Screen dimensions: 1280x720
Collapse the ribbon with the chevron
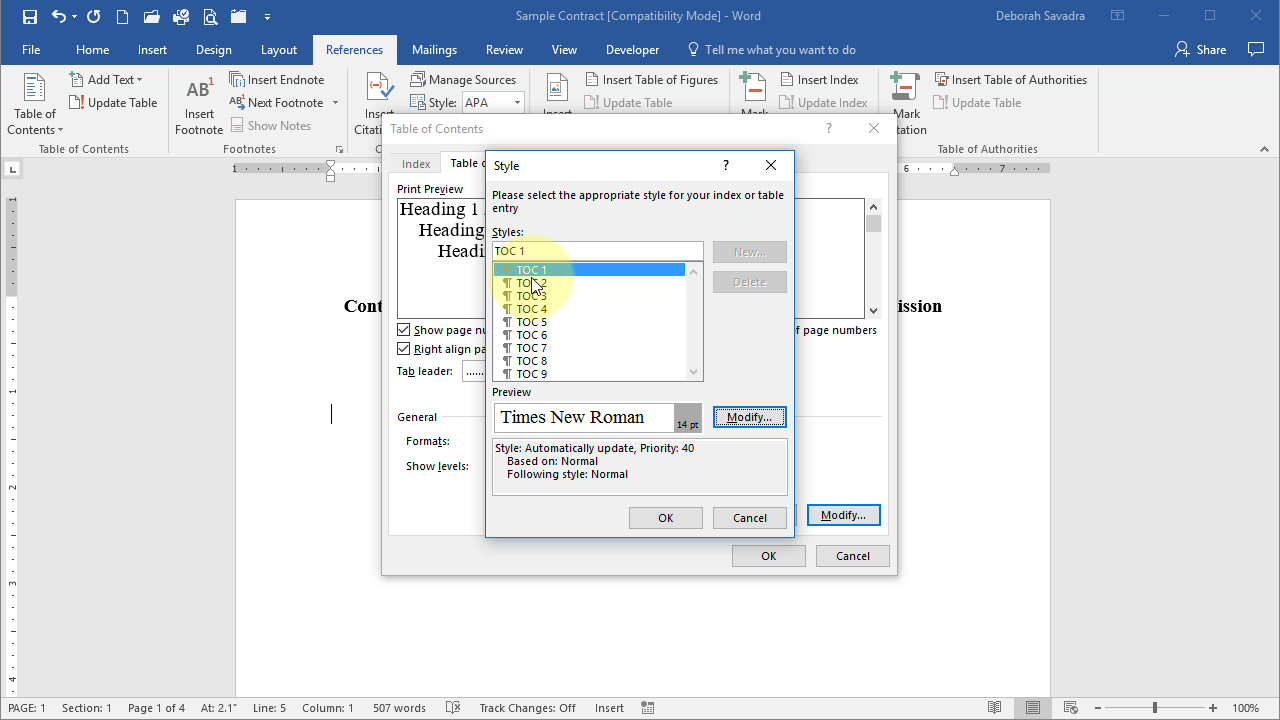pyautogui.click(x=1265, y=149)
